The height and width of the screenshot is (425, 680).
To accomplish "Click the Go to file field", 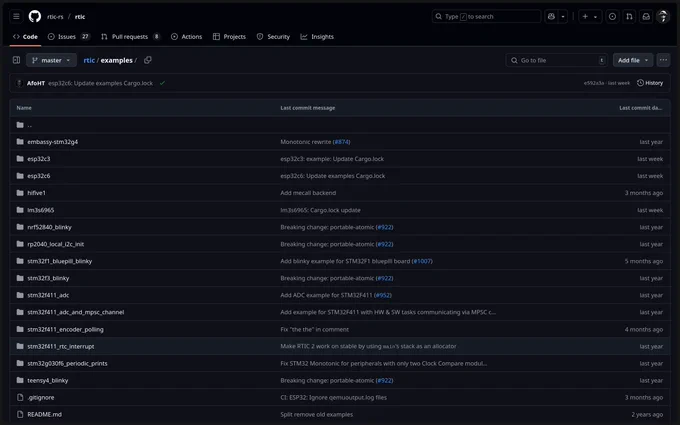I will coord(557,60).
